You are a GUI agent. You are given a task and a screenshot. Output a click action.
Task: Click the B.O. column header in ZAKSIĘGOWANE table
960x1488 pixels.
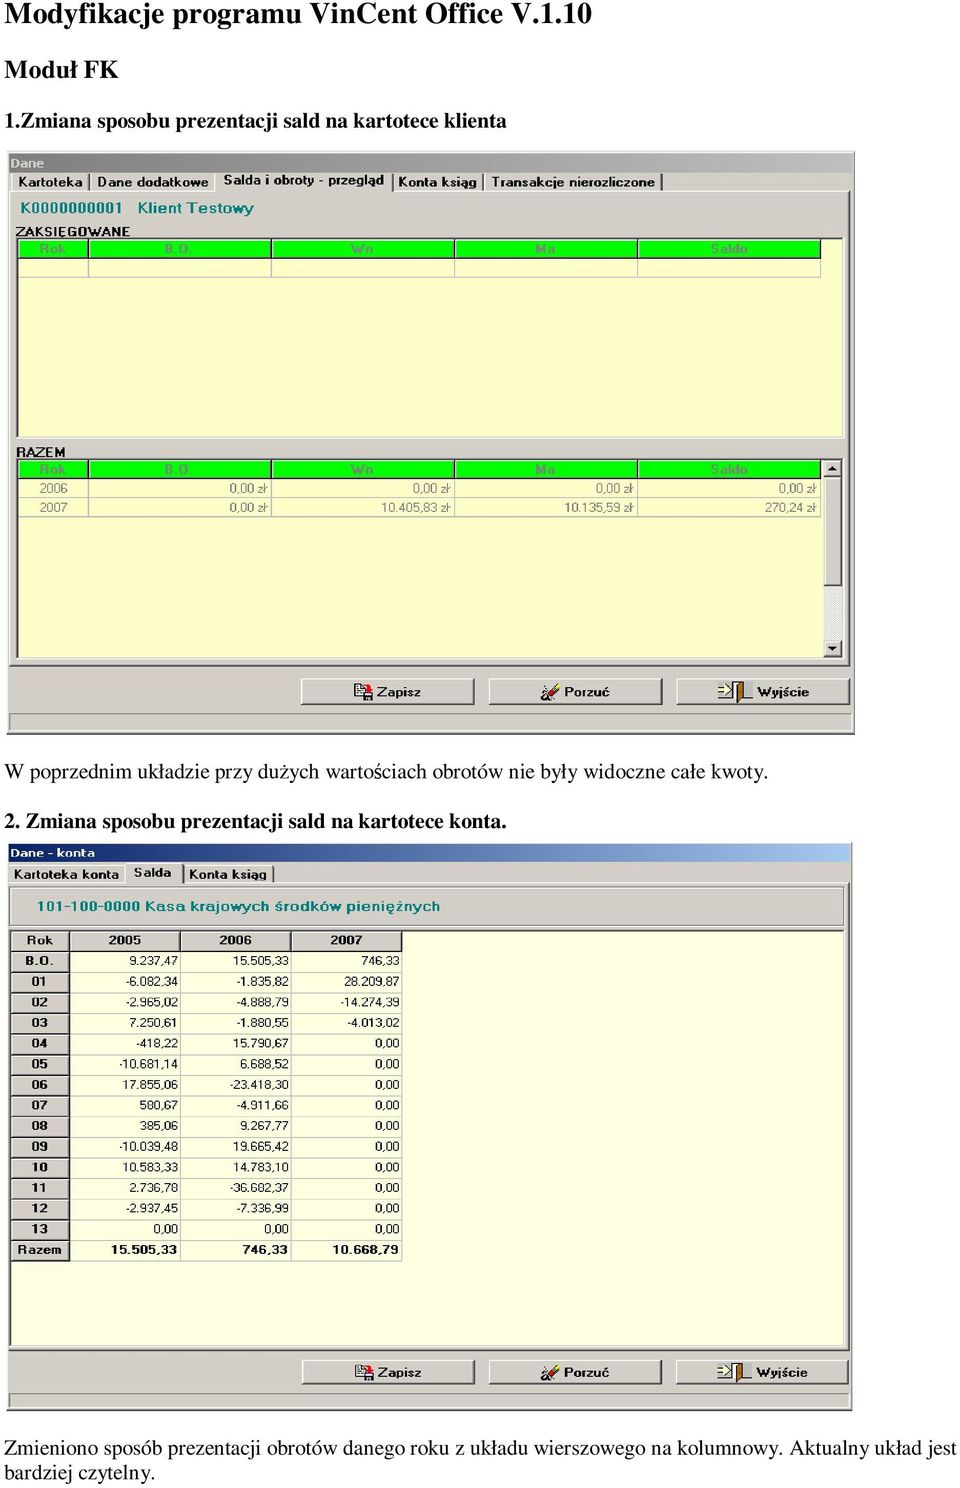179,249
